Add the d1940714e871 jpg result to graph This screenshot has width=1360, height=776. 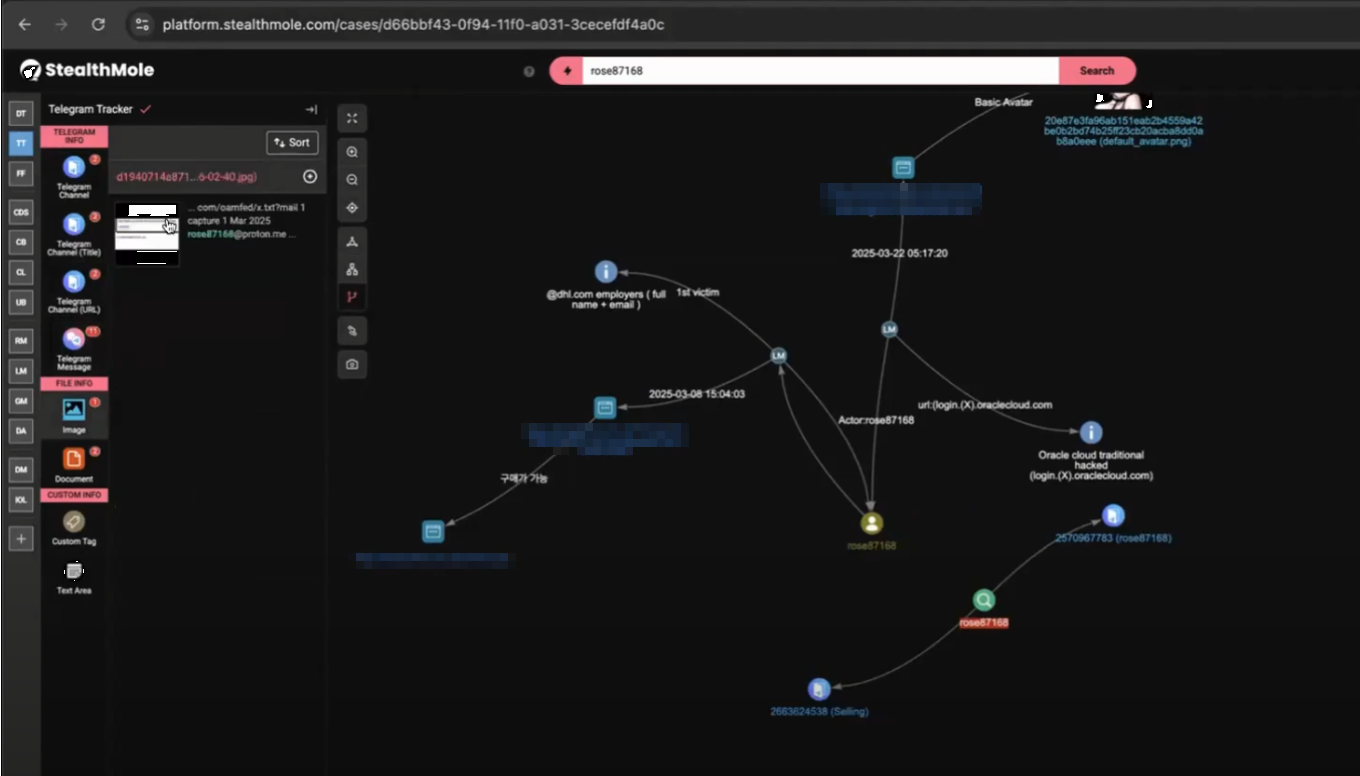pyautogui.click(x=310, y=177)
